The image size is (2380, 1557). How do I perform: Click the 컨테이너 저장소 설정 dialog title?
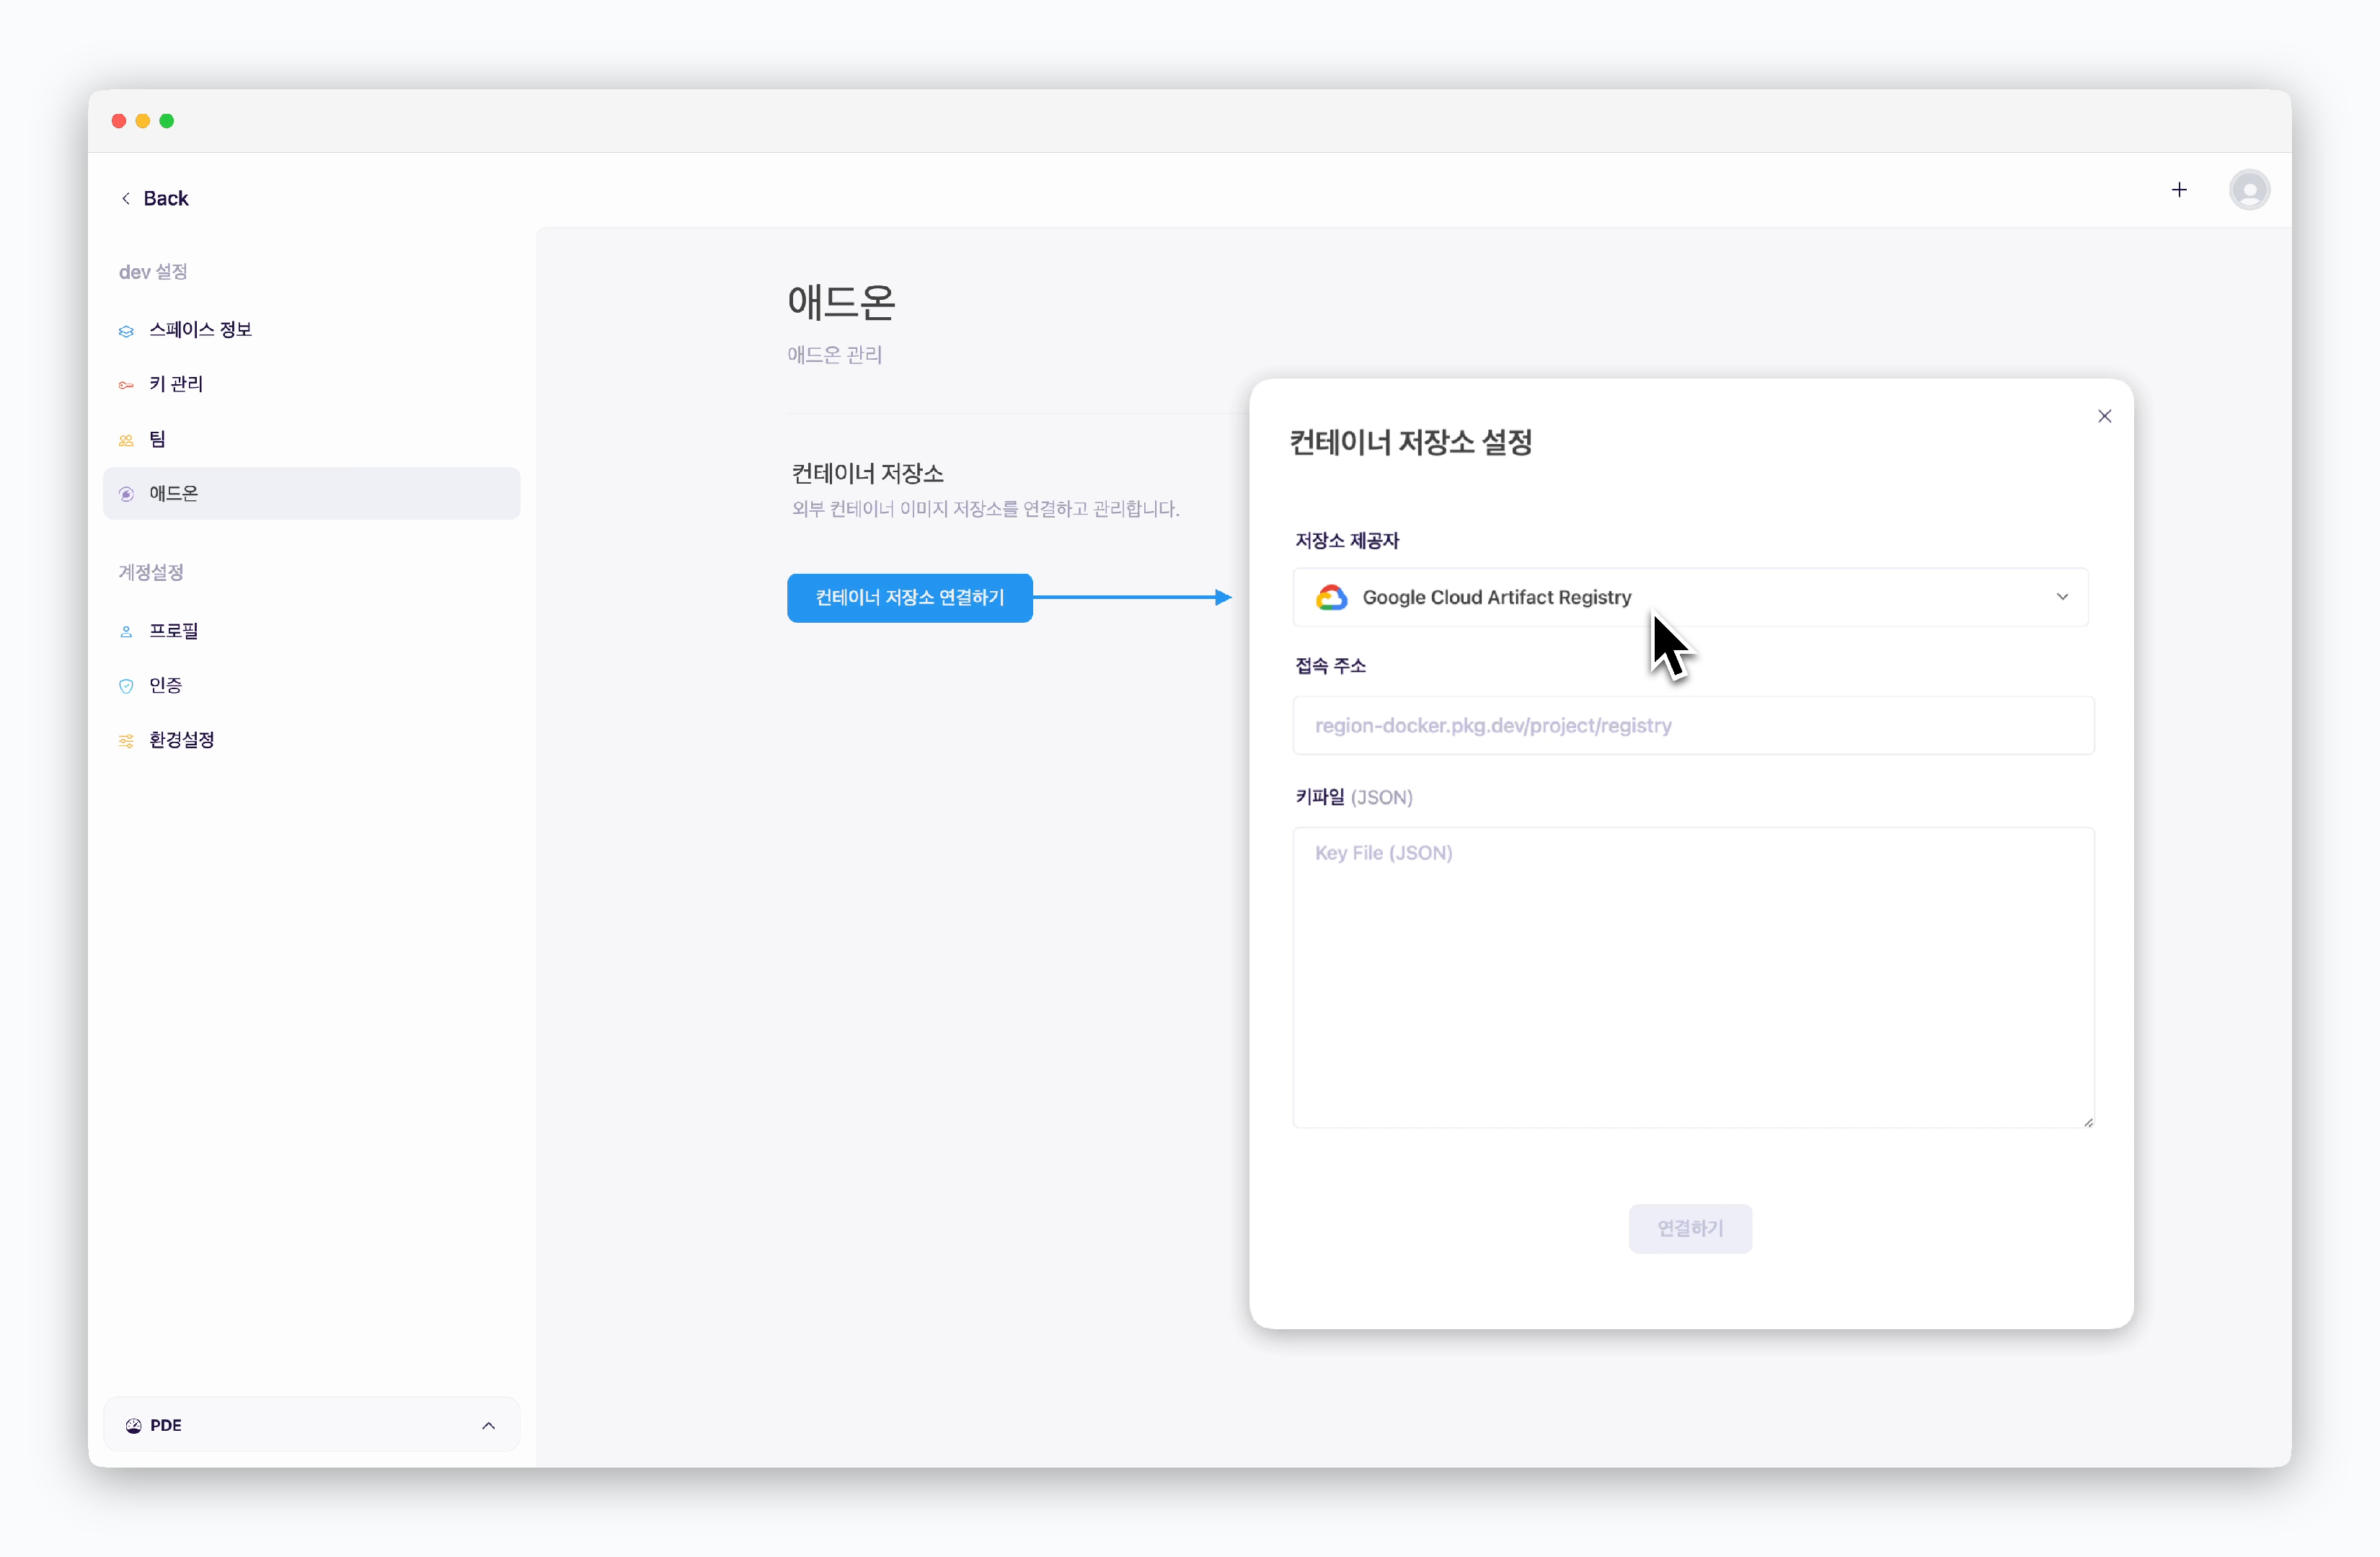click(x=1410, y=442)
